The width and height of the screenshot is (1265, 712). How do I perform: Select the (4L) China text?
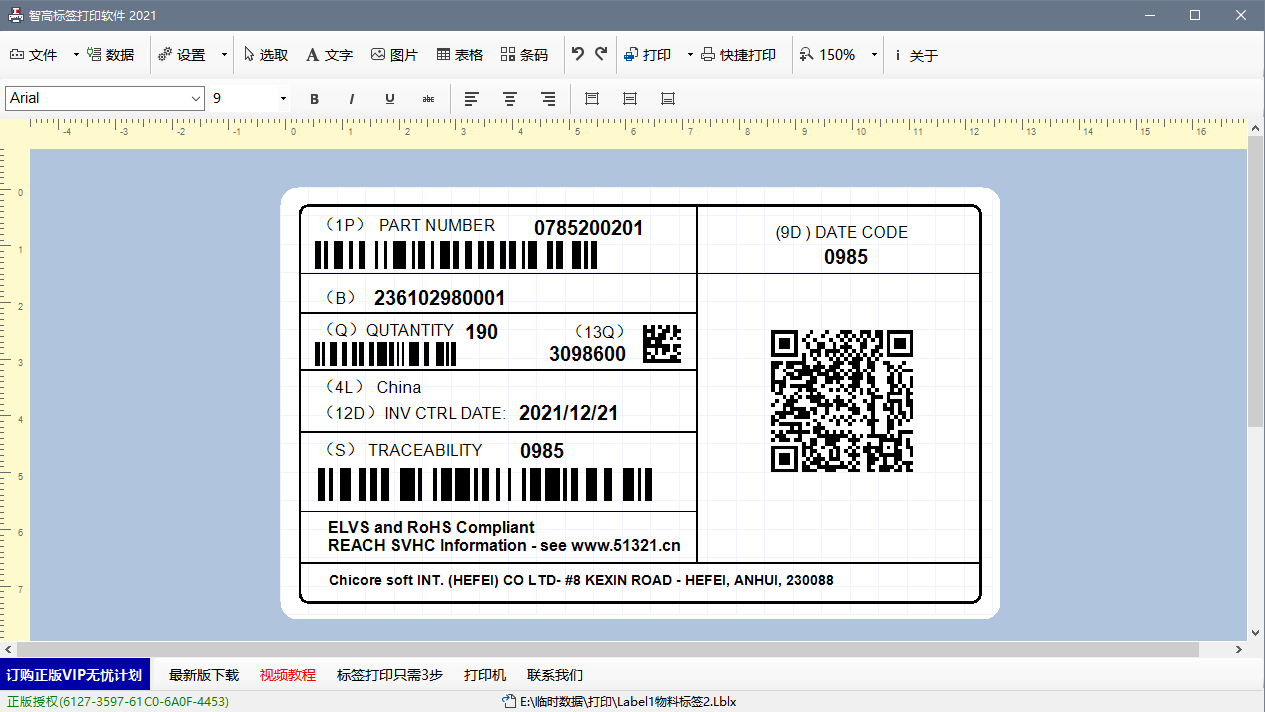coord(372,387)
